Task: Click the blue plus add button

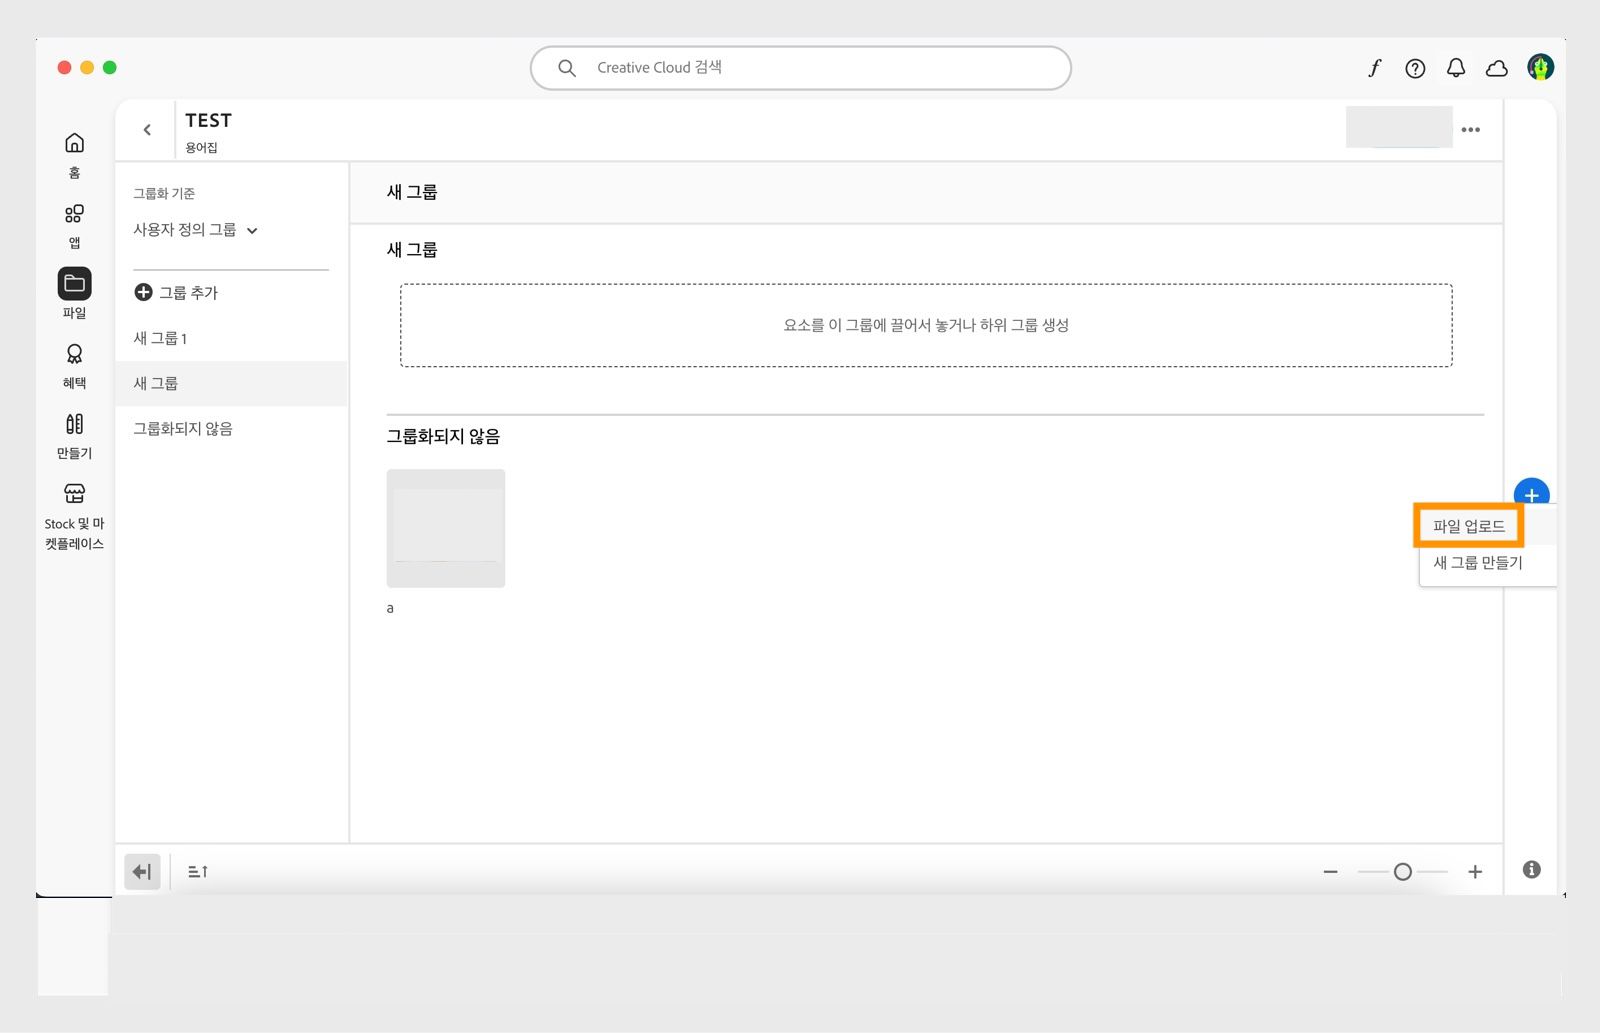Action: tap(1531, 494)
